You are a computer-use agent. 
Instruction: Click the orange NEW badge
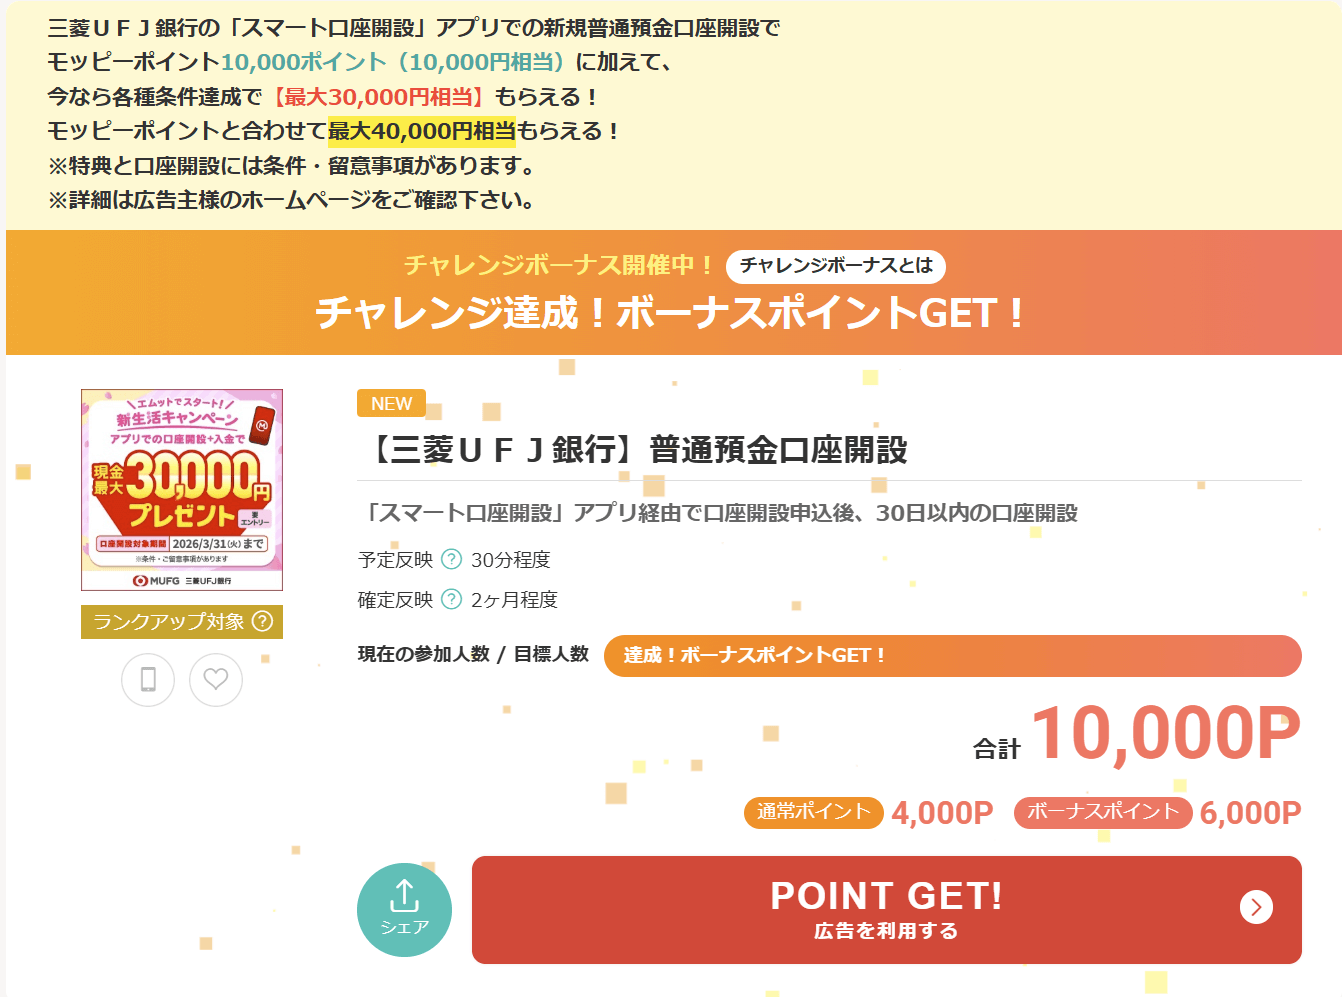click(x=391, y=403)
